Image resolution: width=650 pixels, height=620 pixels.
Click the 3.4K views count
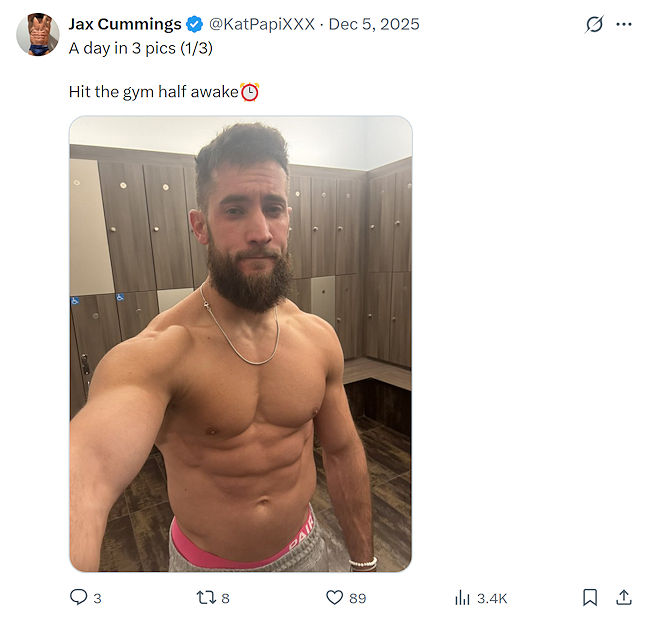(x=492, y=598)
